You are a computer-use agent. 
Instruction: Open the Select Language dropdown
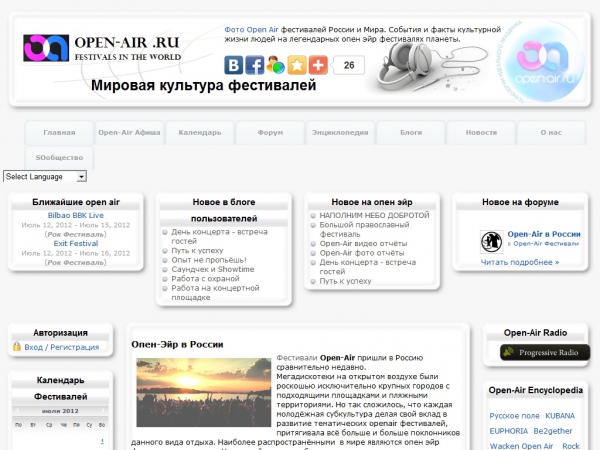[x=45, y=176]
